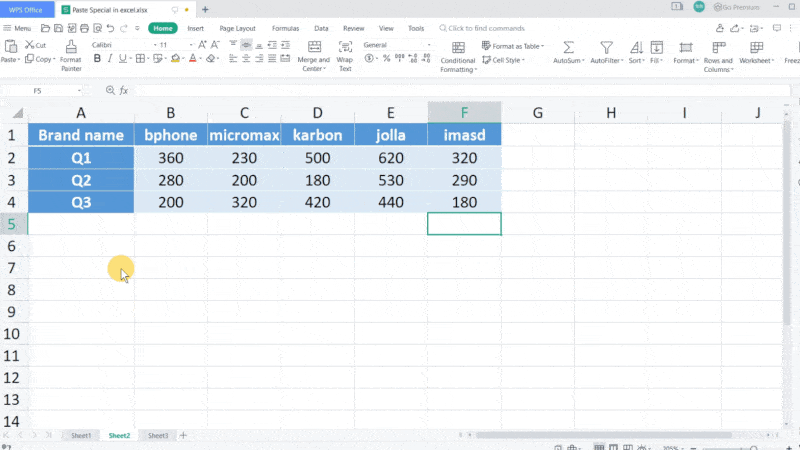Image resolution: width=800 pixels, height=450 pixels.
Task: Click the WPS Office home tab
Action: pyautogui.click(x=26, y=10)
